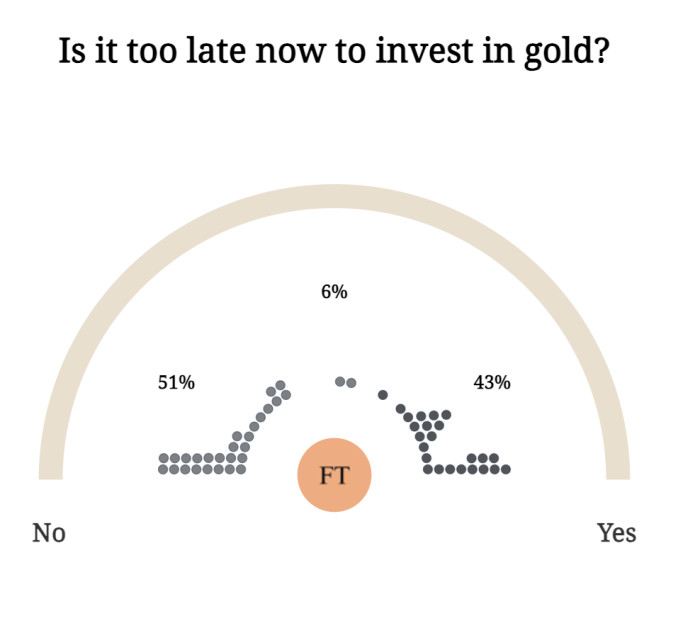Screen dimensions: 700x623
Task: Click the rightmost dark dot in the bottom row
Action: point(506,469)
